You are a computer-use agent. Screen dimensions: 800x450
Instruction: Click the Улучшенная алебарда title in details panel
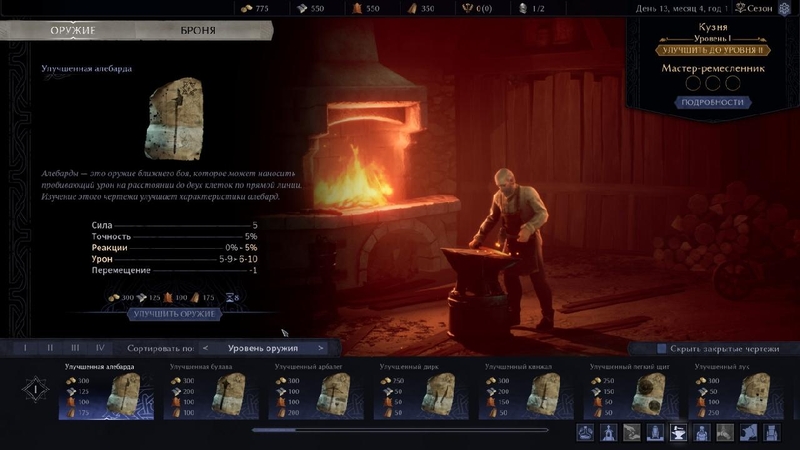[86, 68]
